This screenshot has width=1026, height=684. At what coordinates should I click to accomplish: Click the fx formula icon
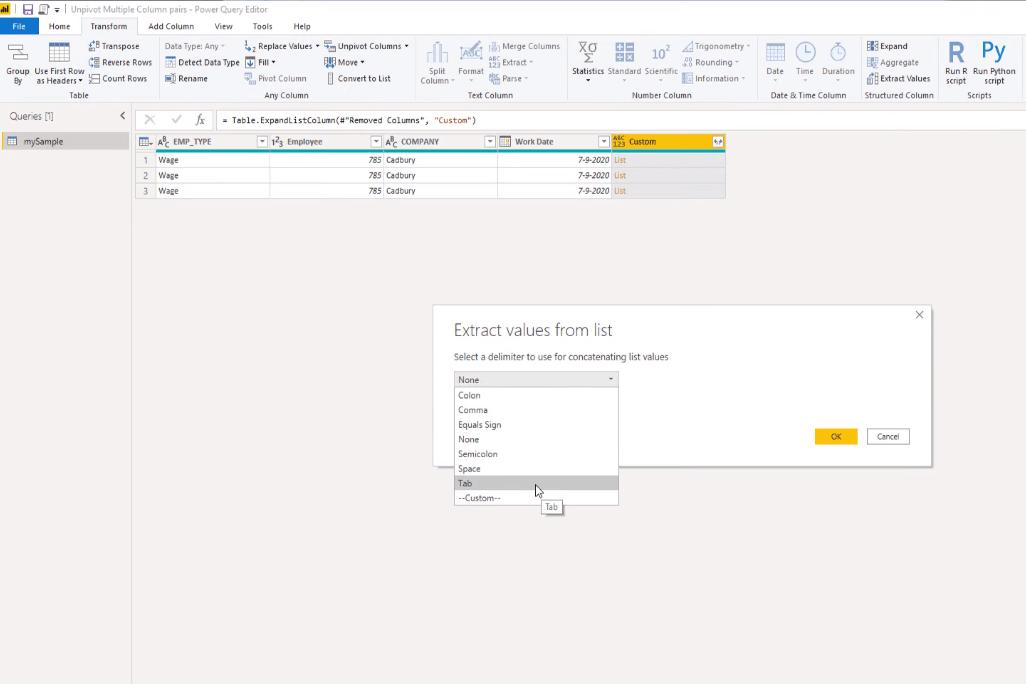[x=200, y=120]
